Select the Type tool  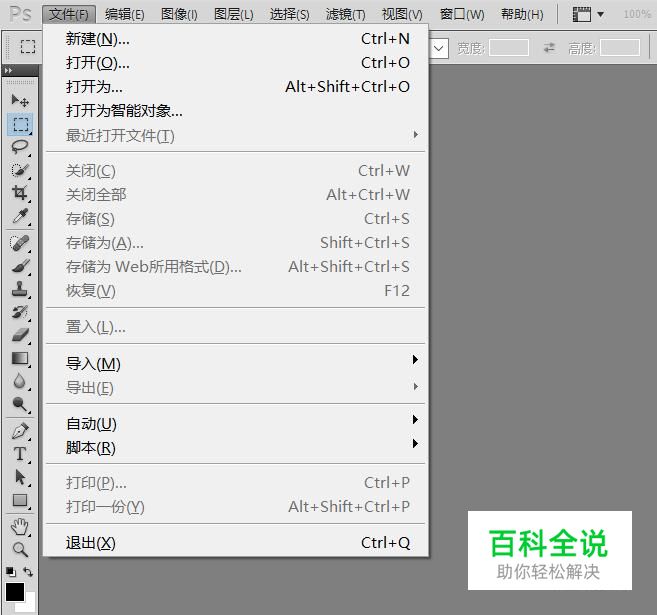click(x=20, y=454)
